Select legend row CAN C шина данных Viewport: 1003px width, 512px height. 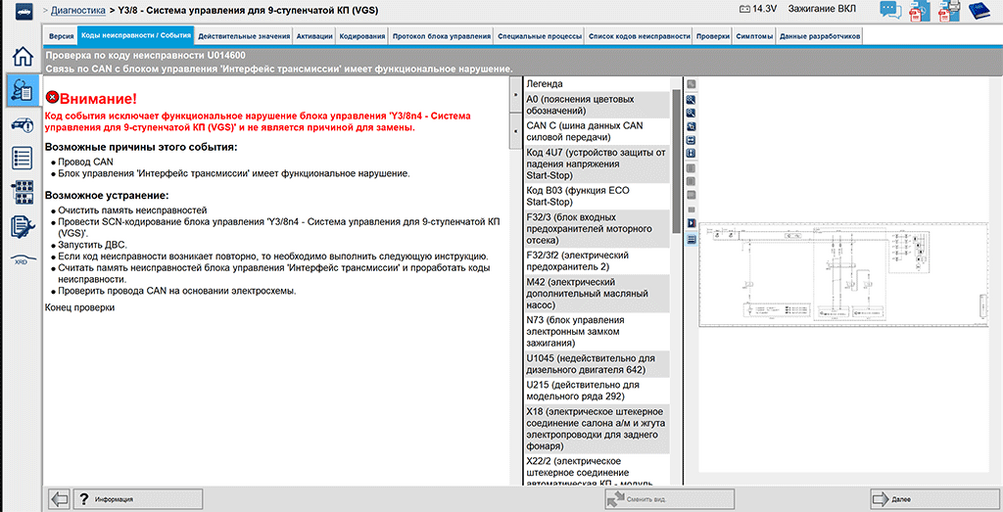coord(597,131)
